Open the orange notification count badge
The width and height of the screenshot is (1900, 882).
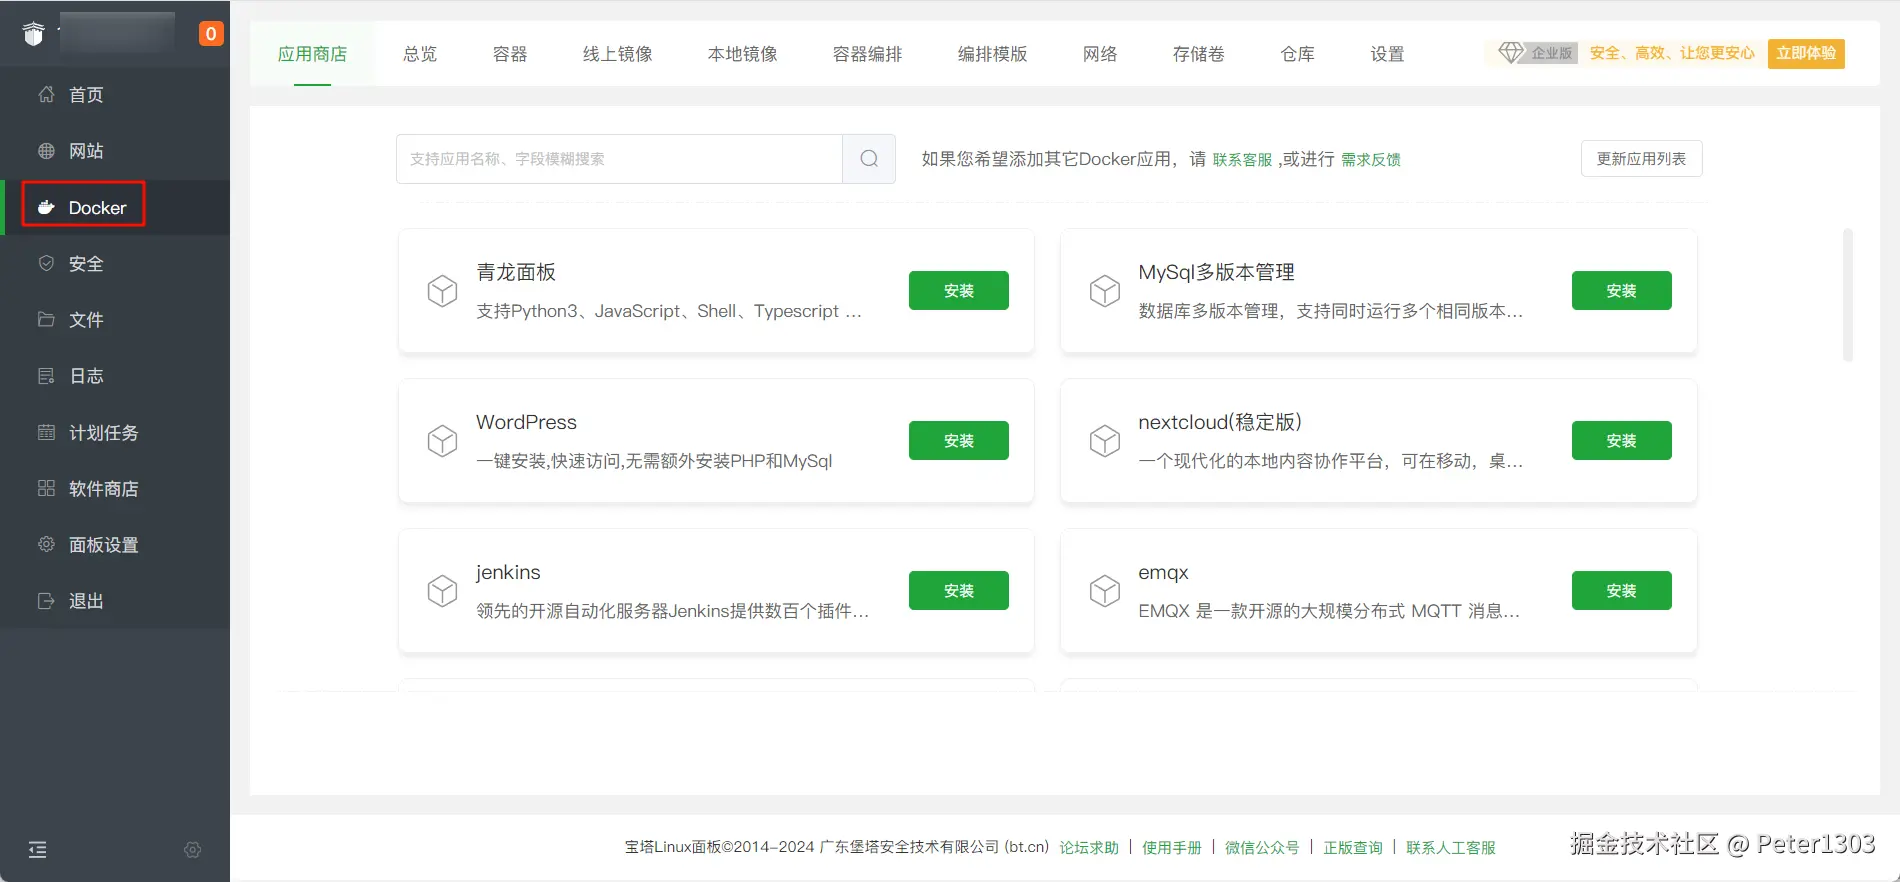[x=210, y=34]
